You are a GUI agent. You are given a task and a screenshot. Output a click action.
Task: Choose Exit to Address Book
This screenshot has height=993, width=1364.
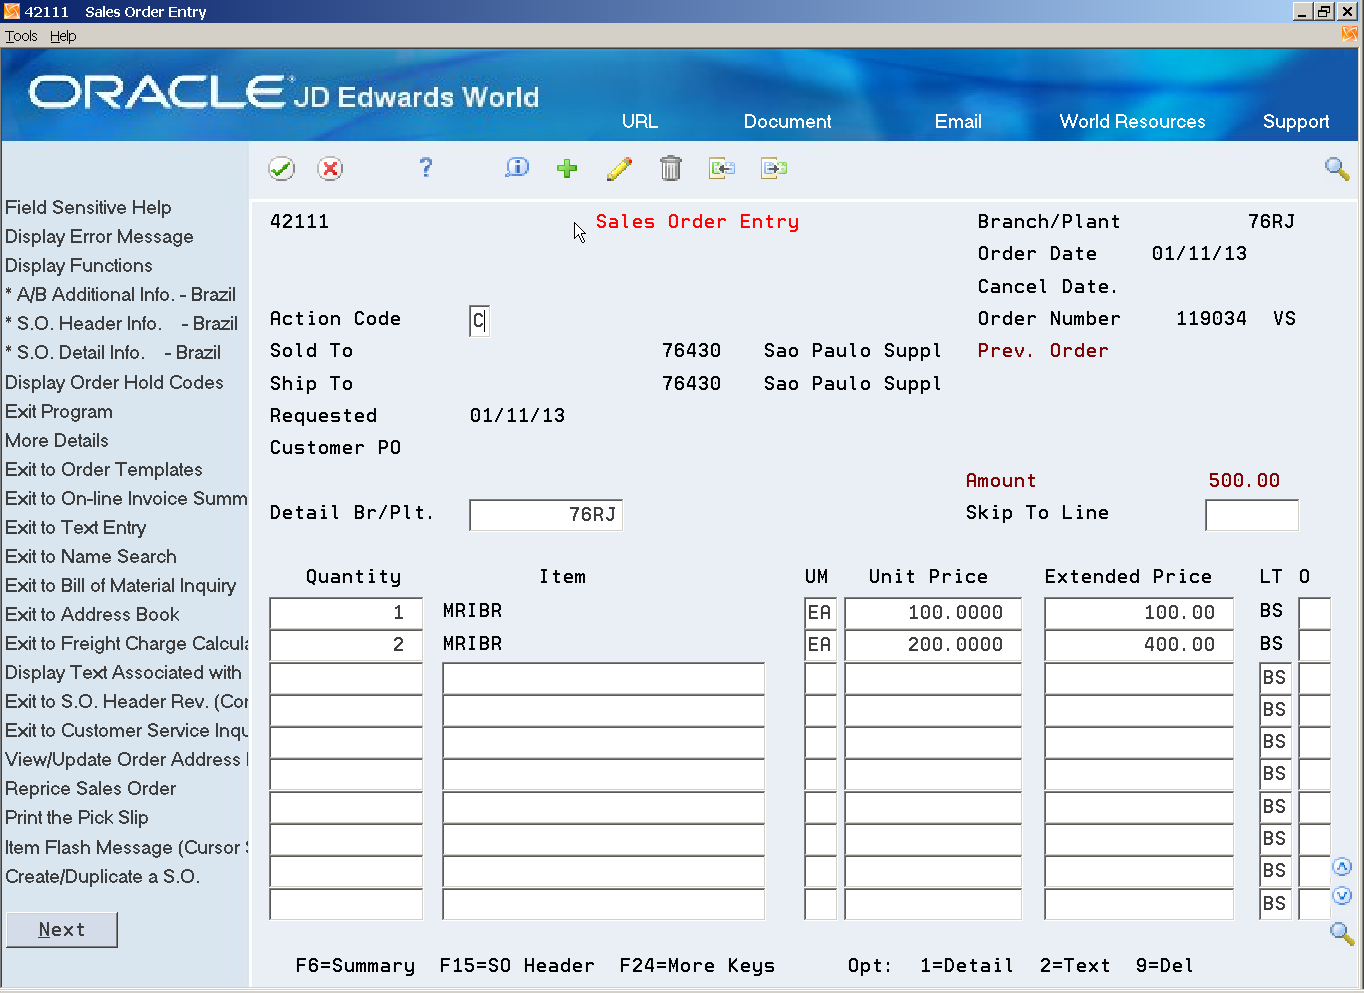92,614
